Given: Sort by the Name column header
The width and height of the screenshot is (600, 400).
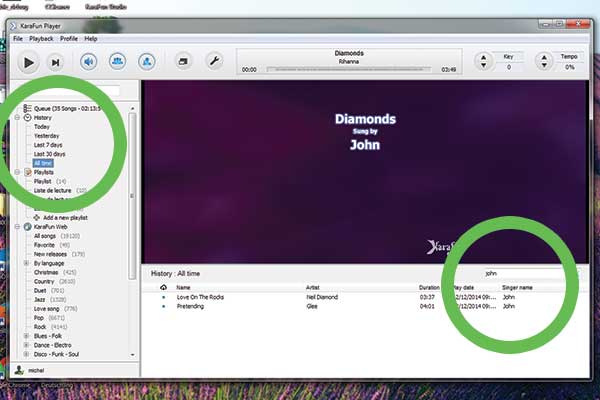Looking at the screenshot, I should pos(183,287).
